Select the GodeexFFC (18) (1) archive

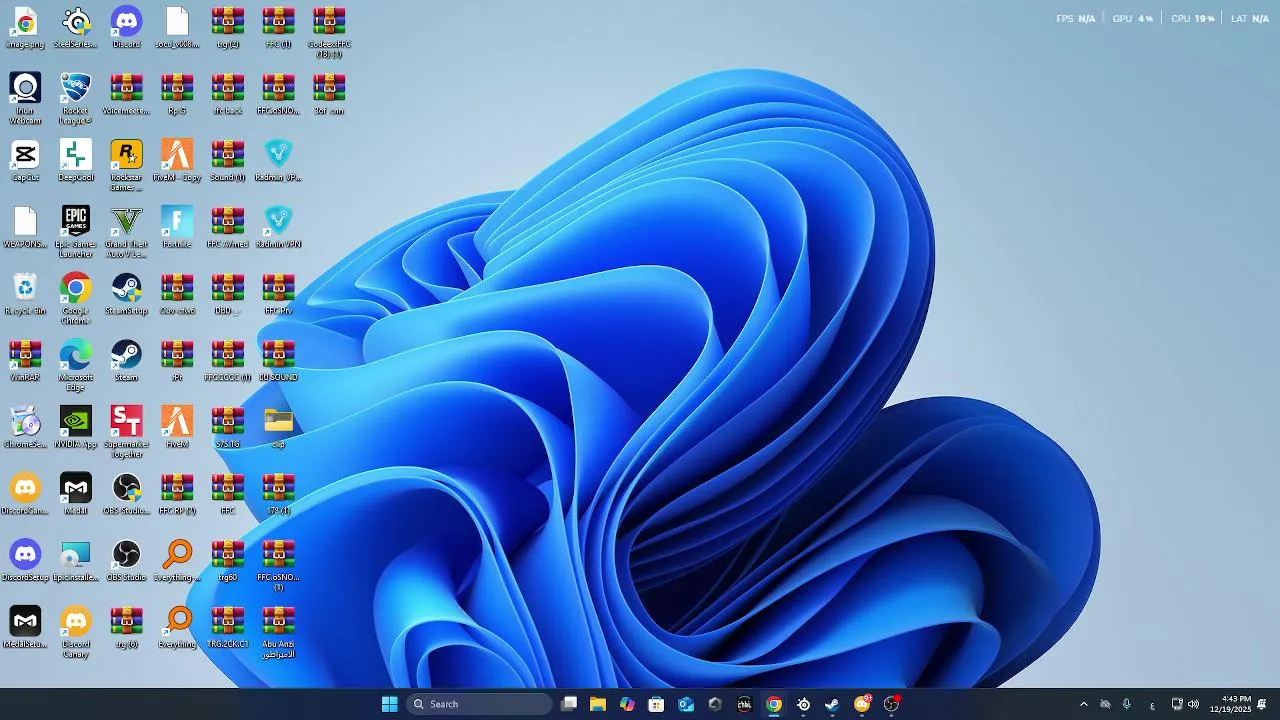[x=329, y=32]
